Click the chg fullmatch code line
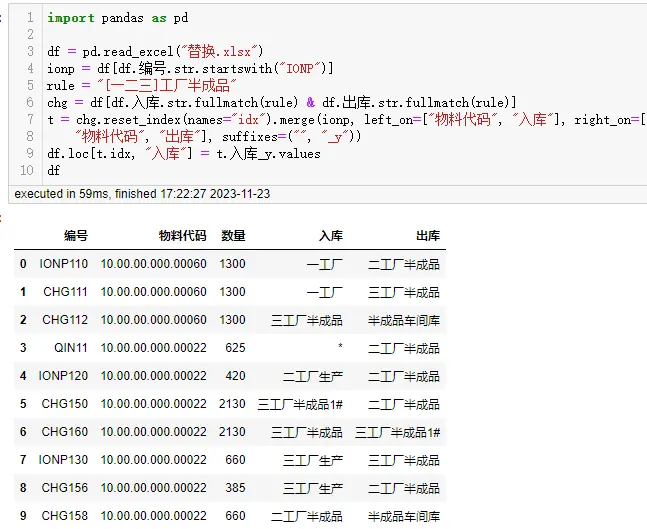The width and height of the screenshot is (647, 529). (x=282, y=102)
